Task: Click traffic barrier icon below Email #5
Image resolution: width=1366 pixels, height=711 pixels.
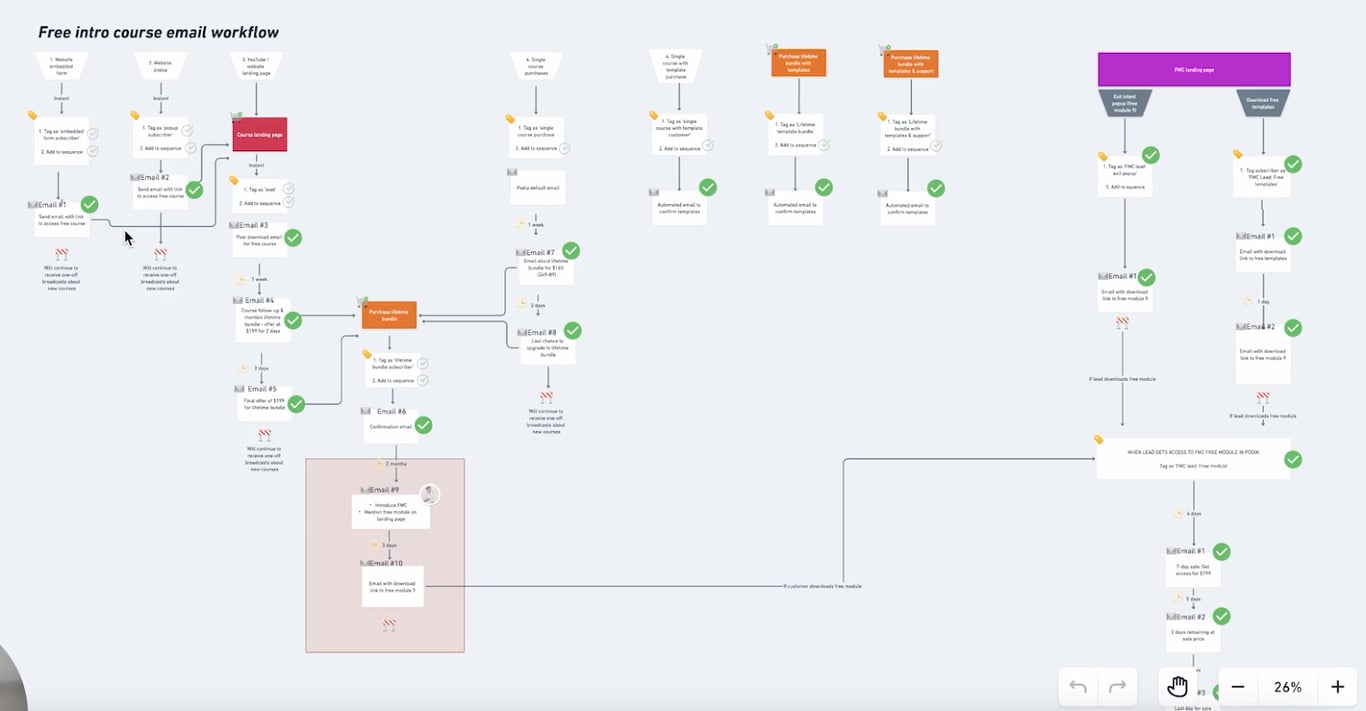Action: (264, 435)
